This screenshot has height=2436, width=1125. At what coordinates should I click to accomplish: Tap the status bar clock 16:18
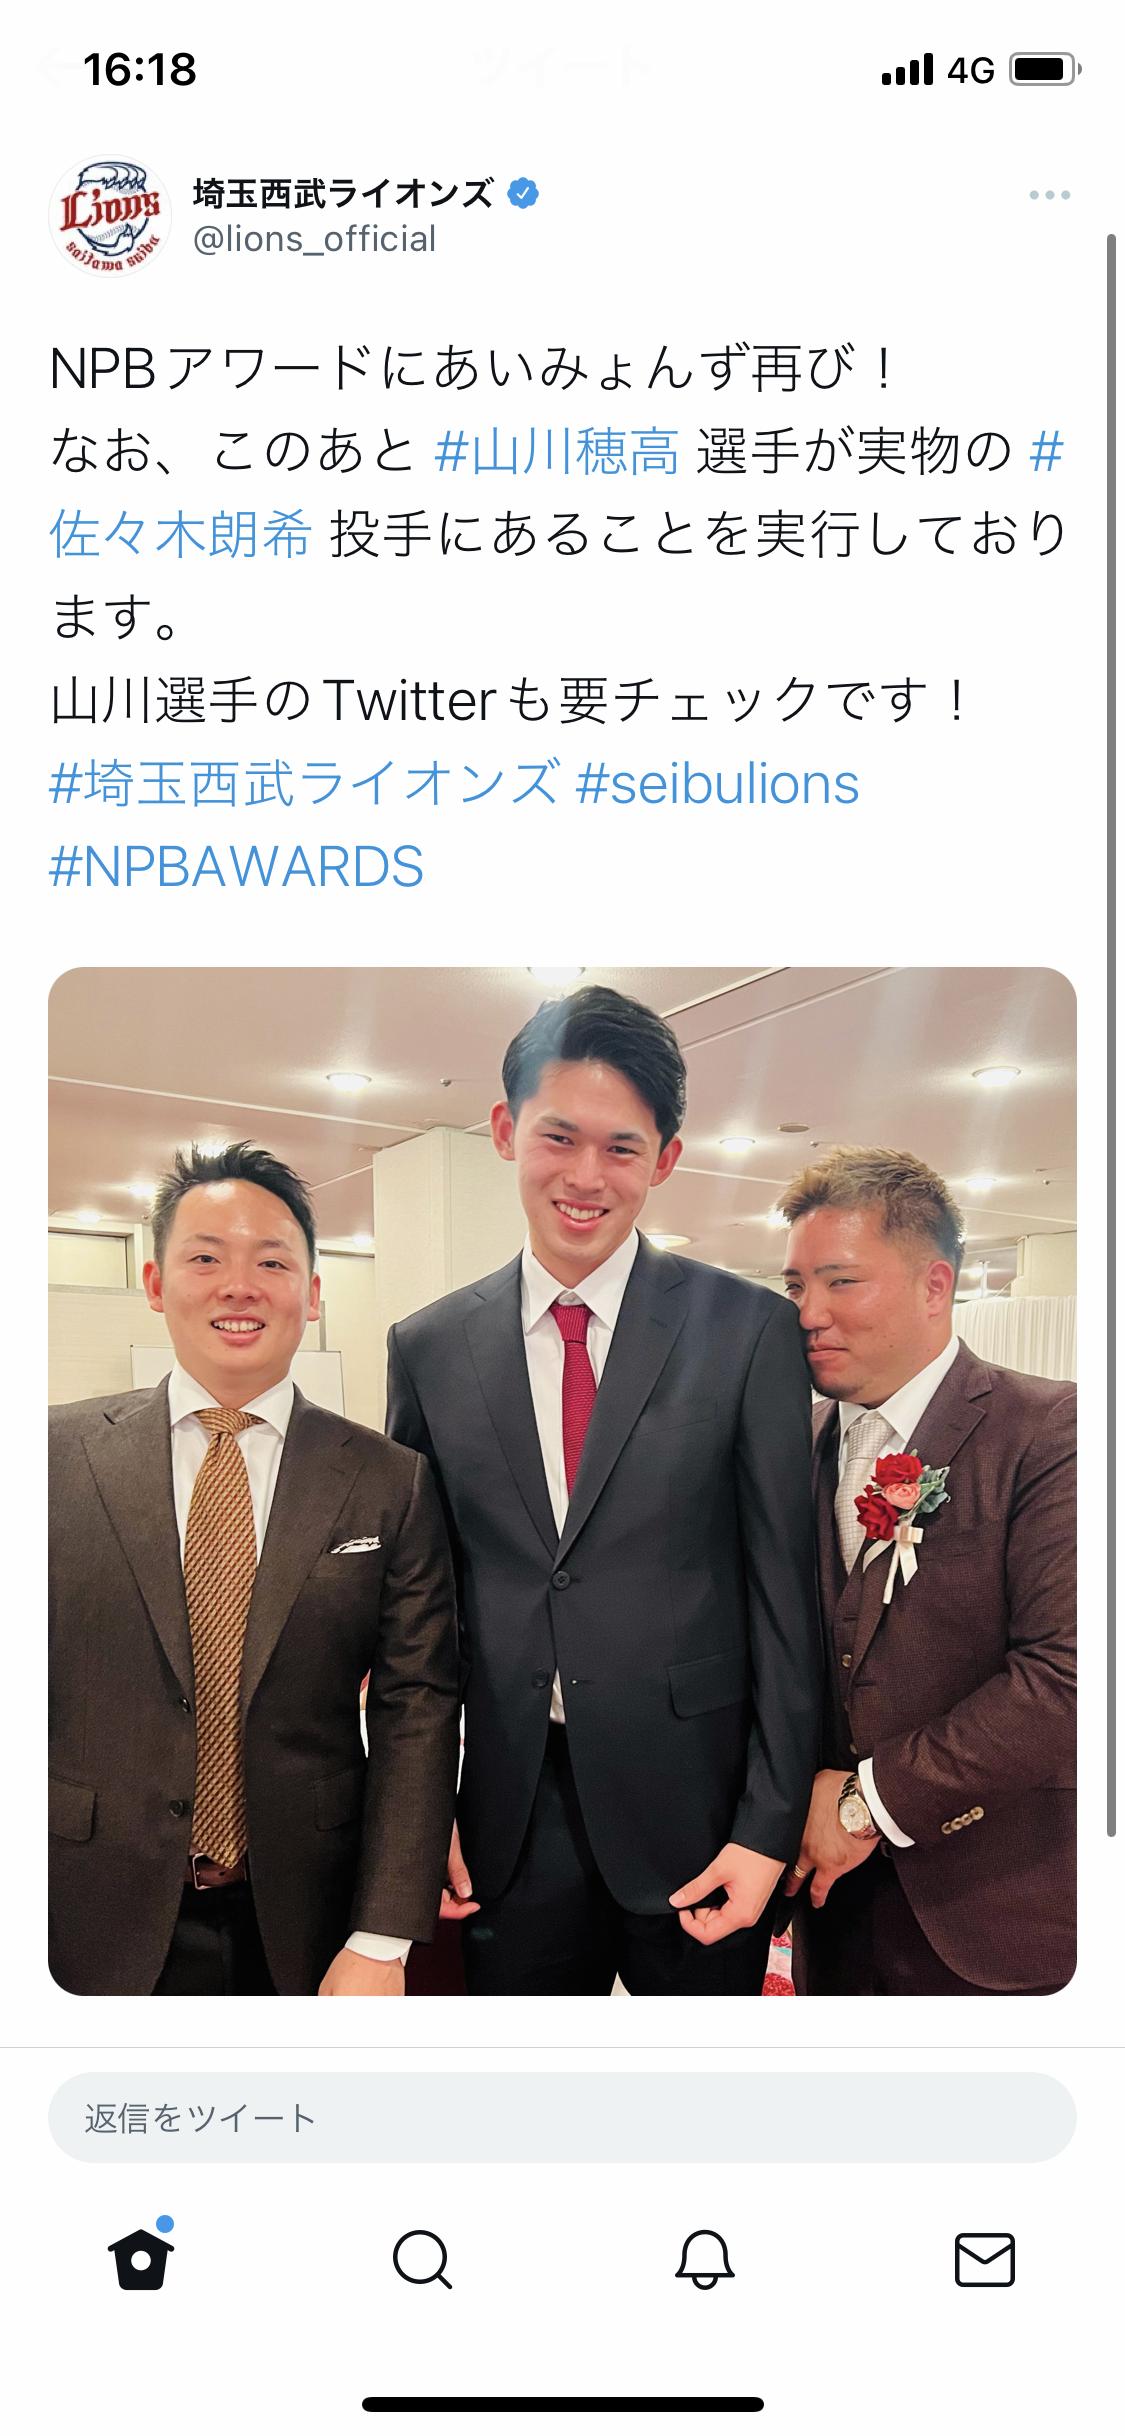(140, 70)
